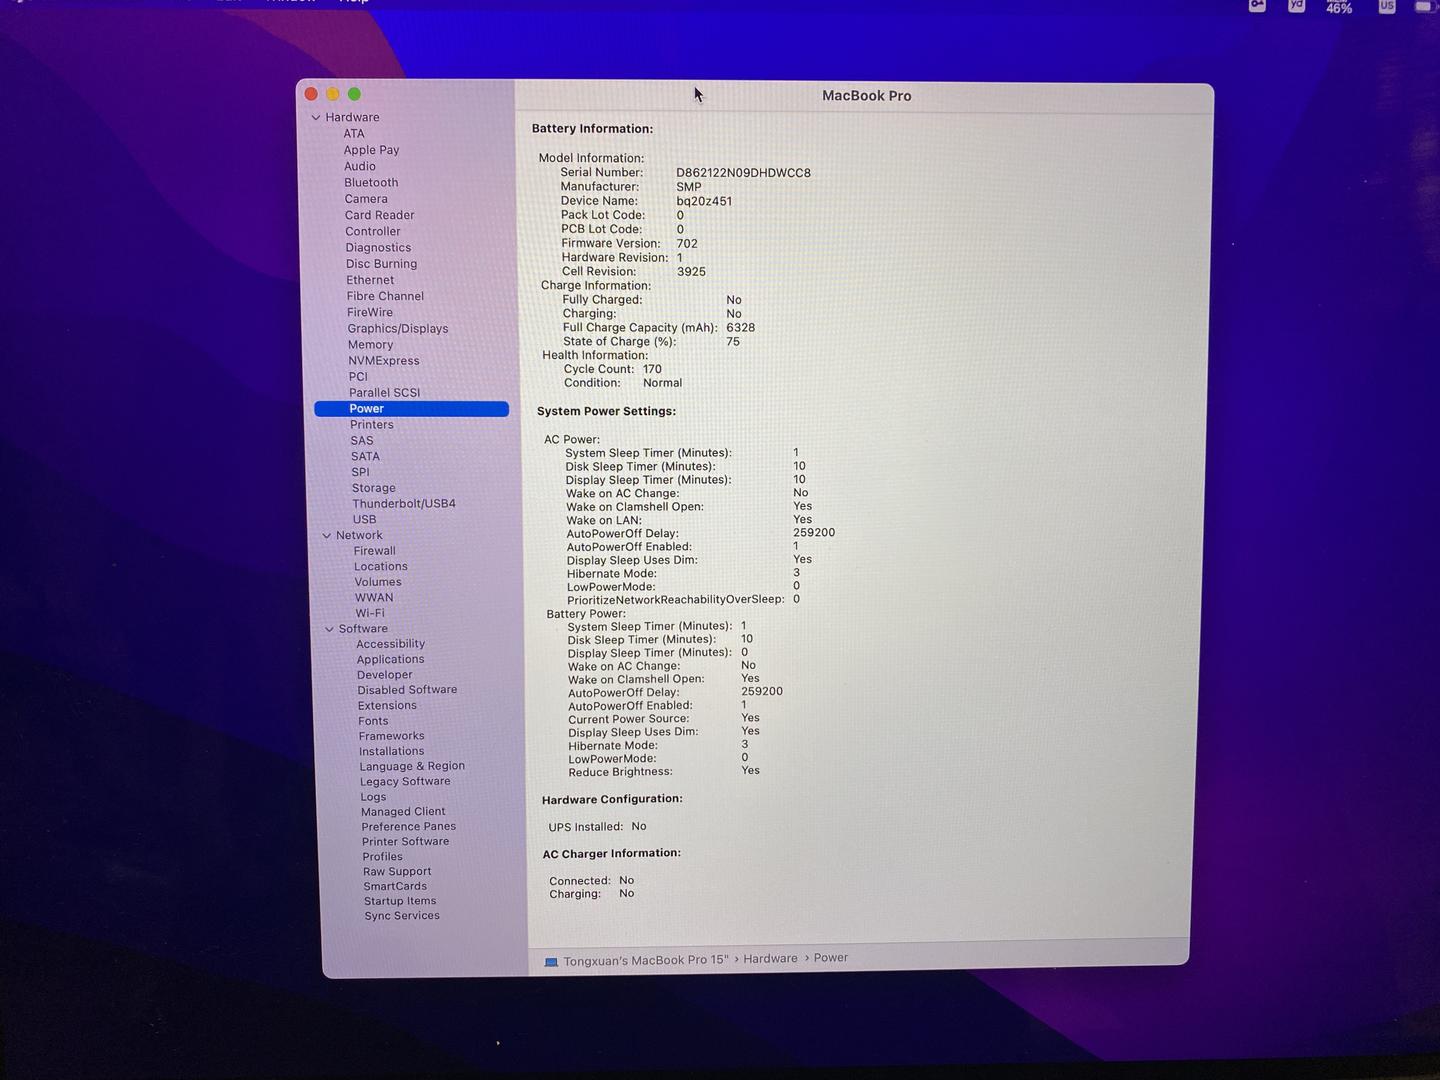Collapse the Software section chevron
Viewport: 1440px width, 1080px height.
pos(329,629)
